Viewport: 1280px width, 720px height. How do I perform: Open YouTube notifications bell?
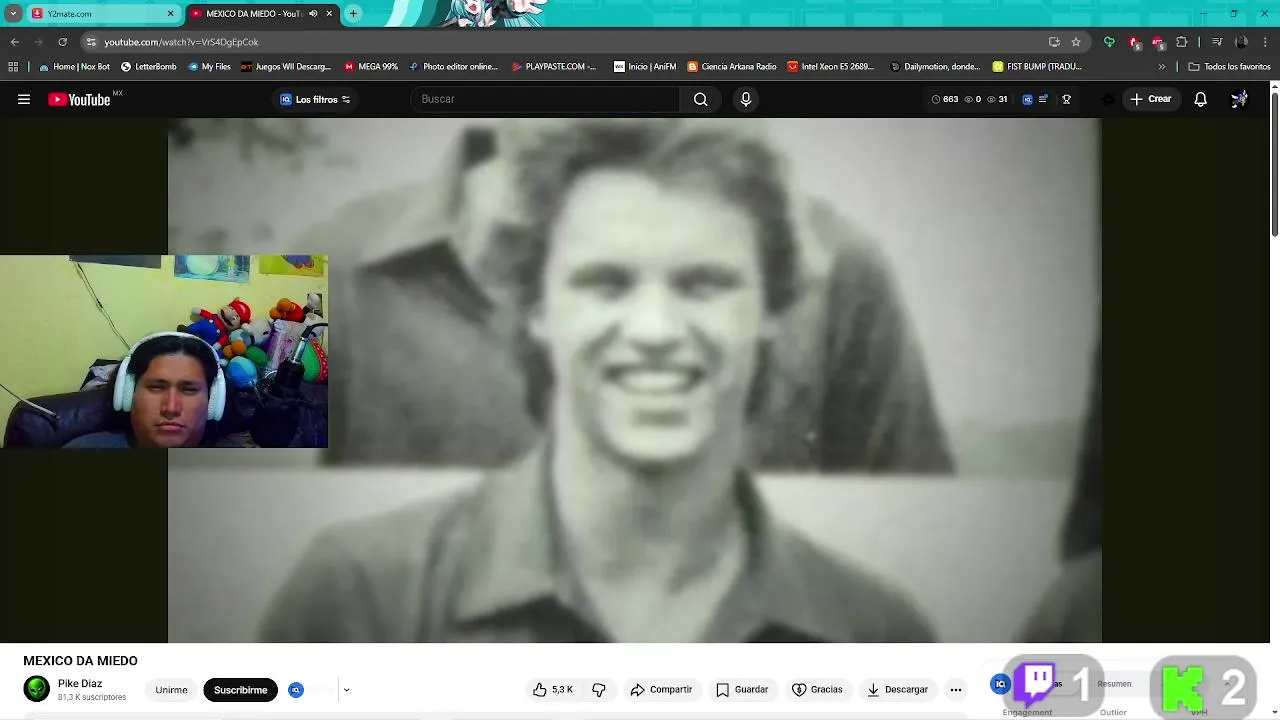1201,99
